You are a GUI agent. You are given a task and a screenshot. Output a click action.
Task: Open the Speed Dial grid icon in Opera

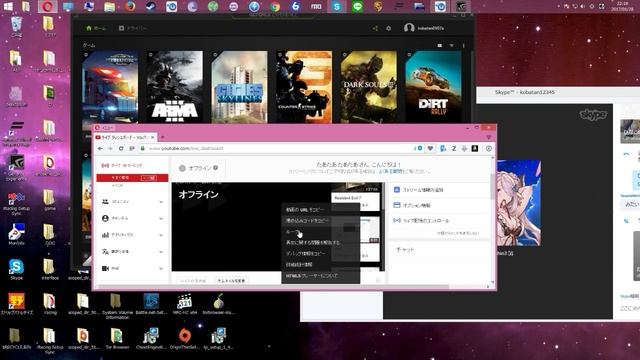pyautogui.click(x=131, y=149)
